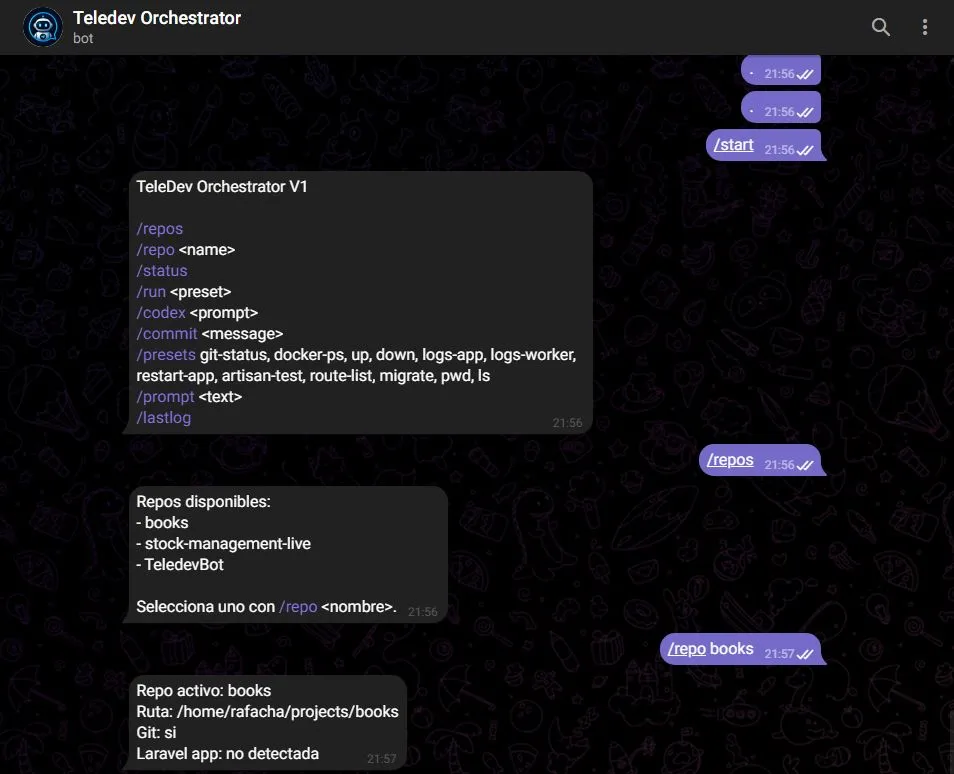
Task: Click the 'bot' subtitle under the chat title
Action: (83, 38)
